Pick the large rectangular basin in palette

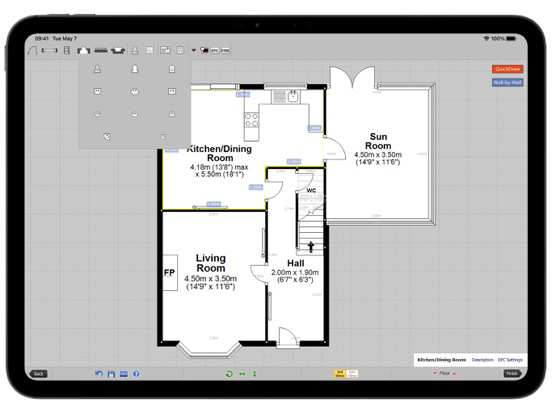(x=172, y=92)
